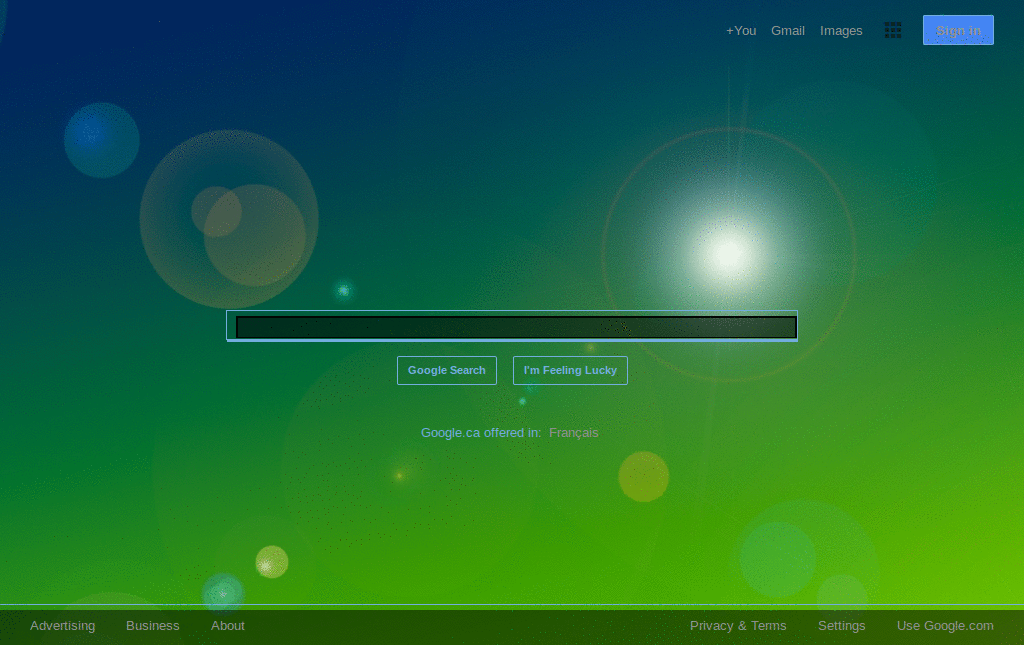The height and width of the screenshot is (645, 1024).
Task: Open the +You link
Action: click(x=741, y=31)
